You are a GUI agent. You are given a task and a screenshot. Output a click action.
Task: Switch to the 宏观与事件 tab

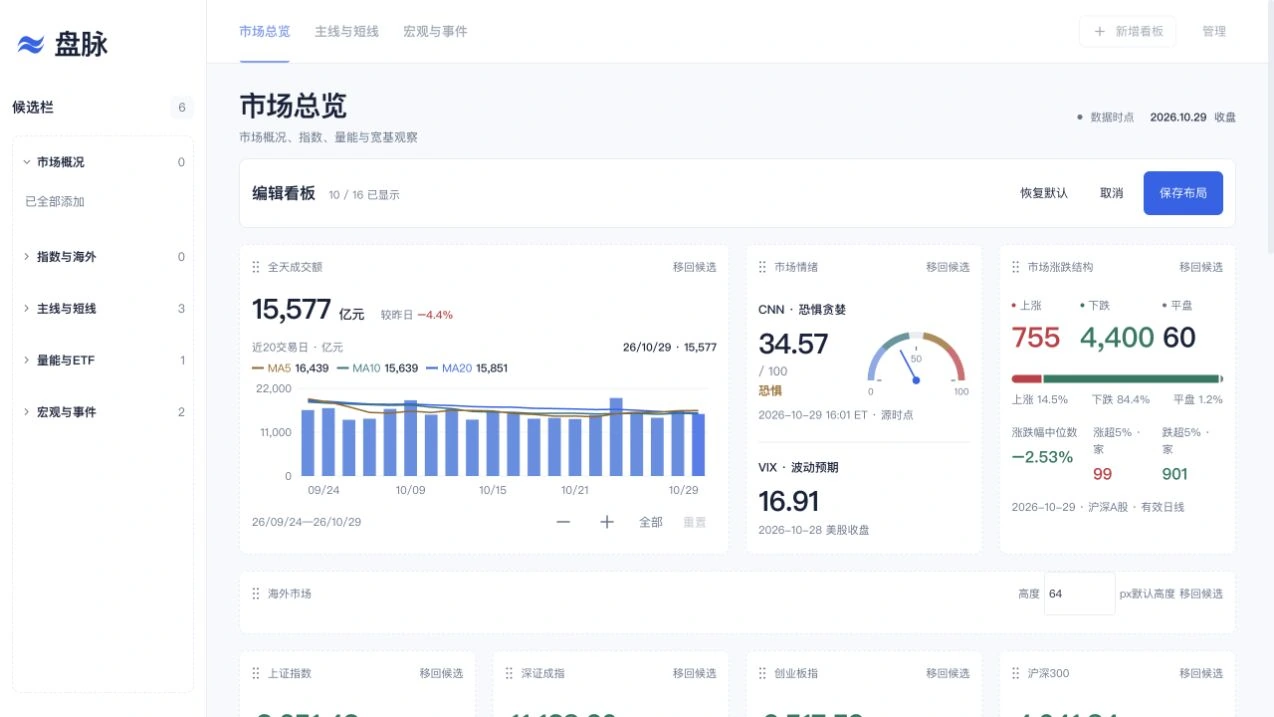pos(435,31)
